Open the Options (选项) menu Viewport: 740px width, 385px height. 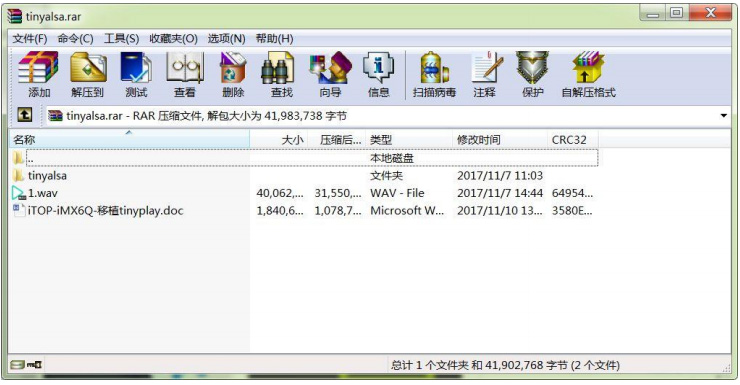coord(227,39)
